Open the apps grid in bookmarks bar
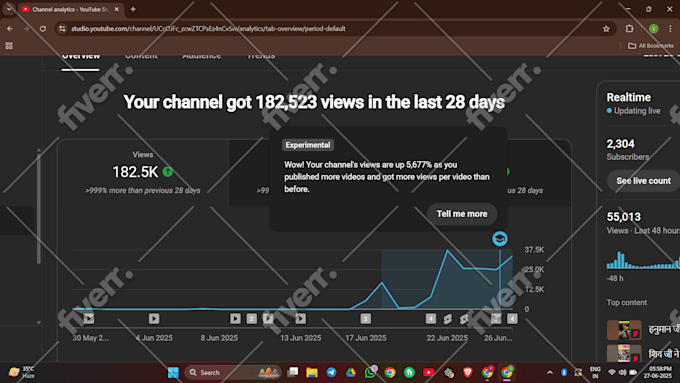The height and width of the screenshot is (383, 680). [x=9, y=46]
